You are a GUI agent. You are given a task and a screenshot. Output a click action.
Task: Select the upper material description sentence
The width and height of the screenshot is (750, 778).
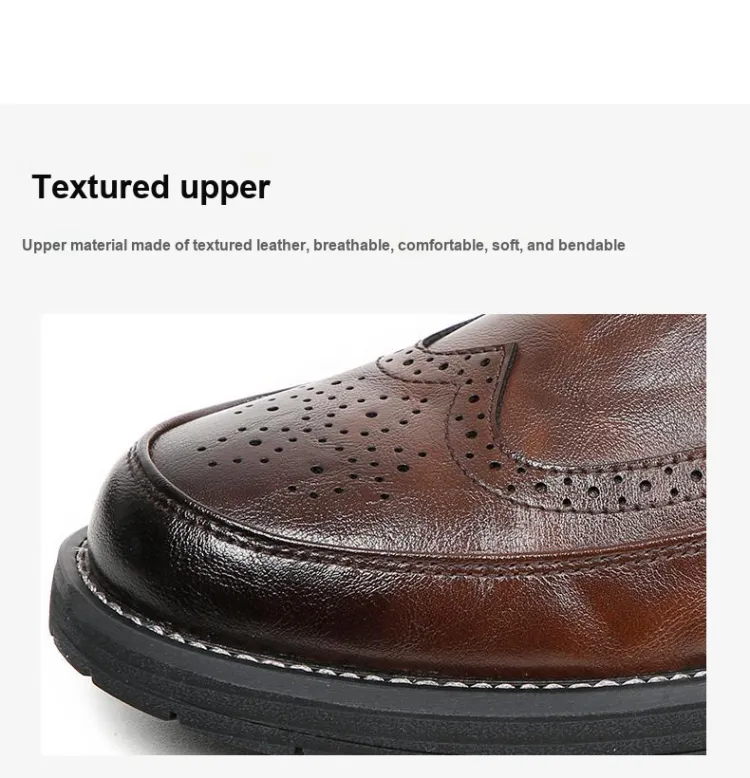click(323, 245)
